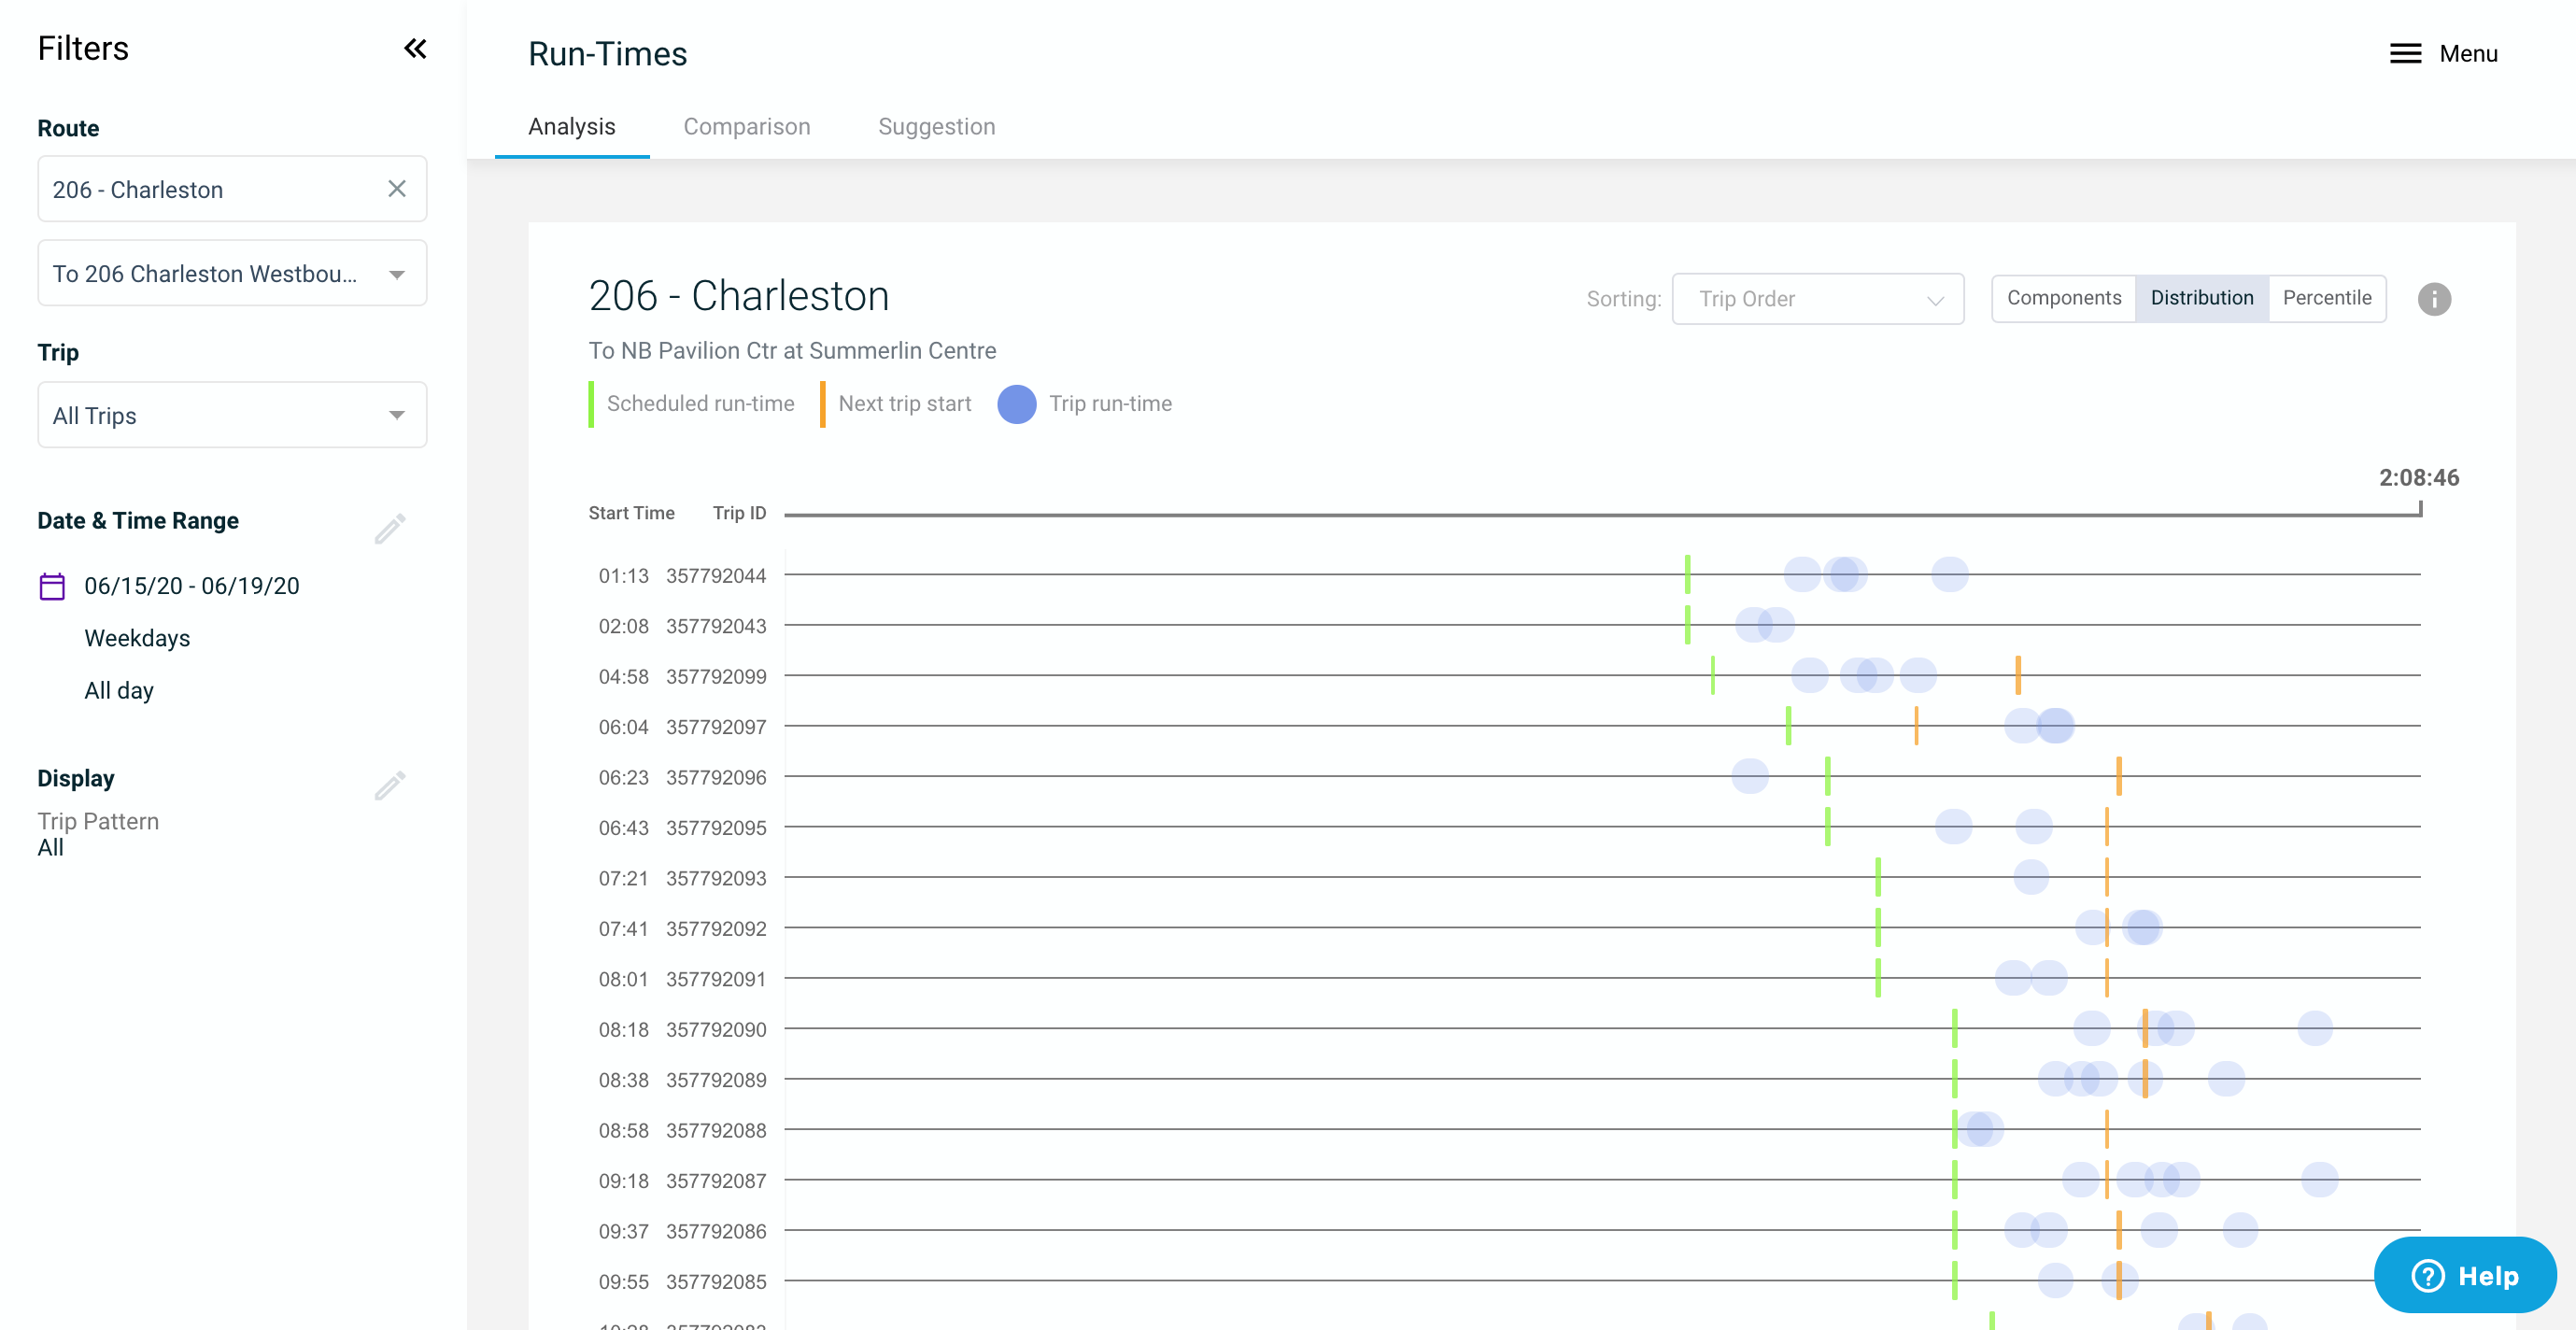Clear the 206 - Charleston route selection
2576x1330 pixels.
point(397,189)
